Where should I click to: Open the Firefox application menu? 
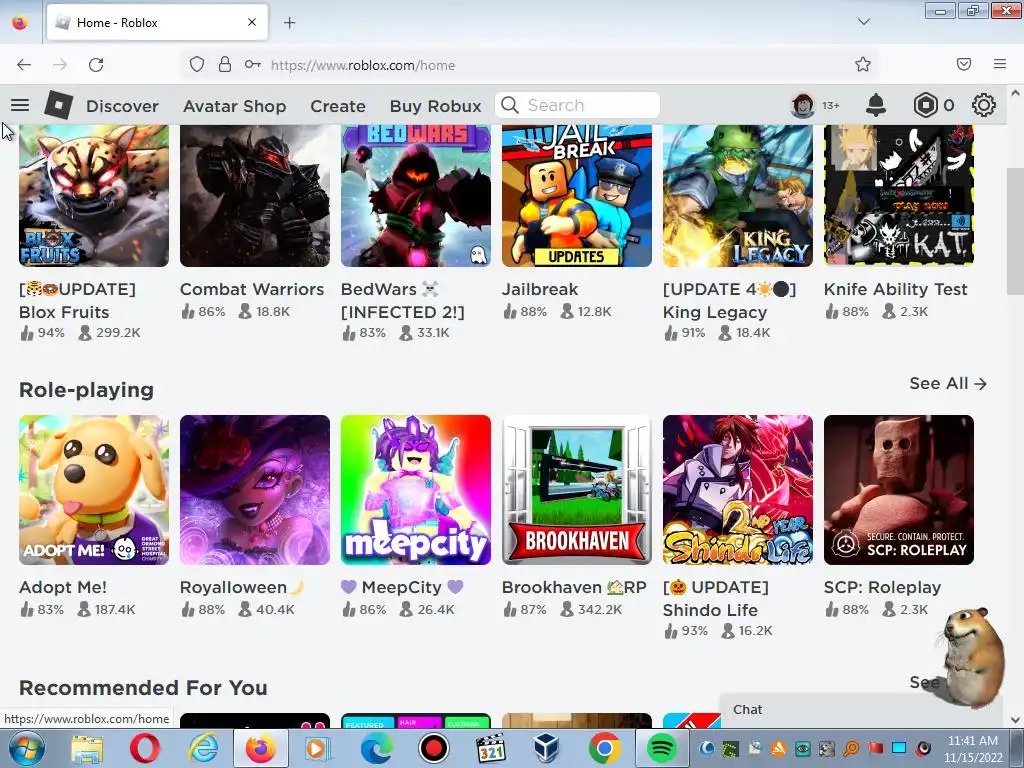coord(1000,64)
